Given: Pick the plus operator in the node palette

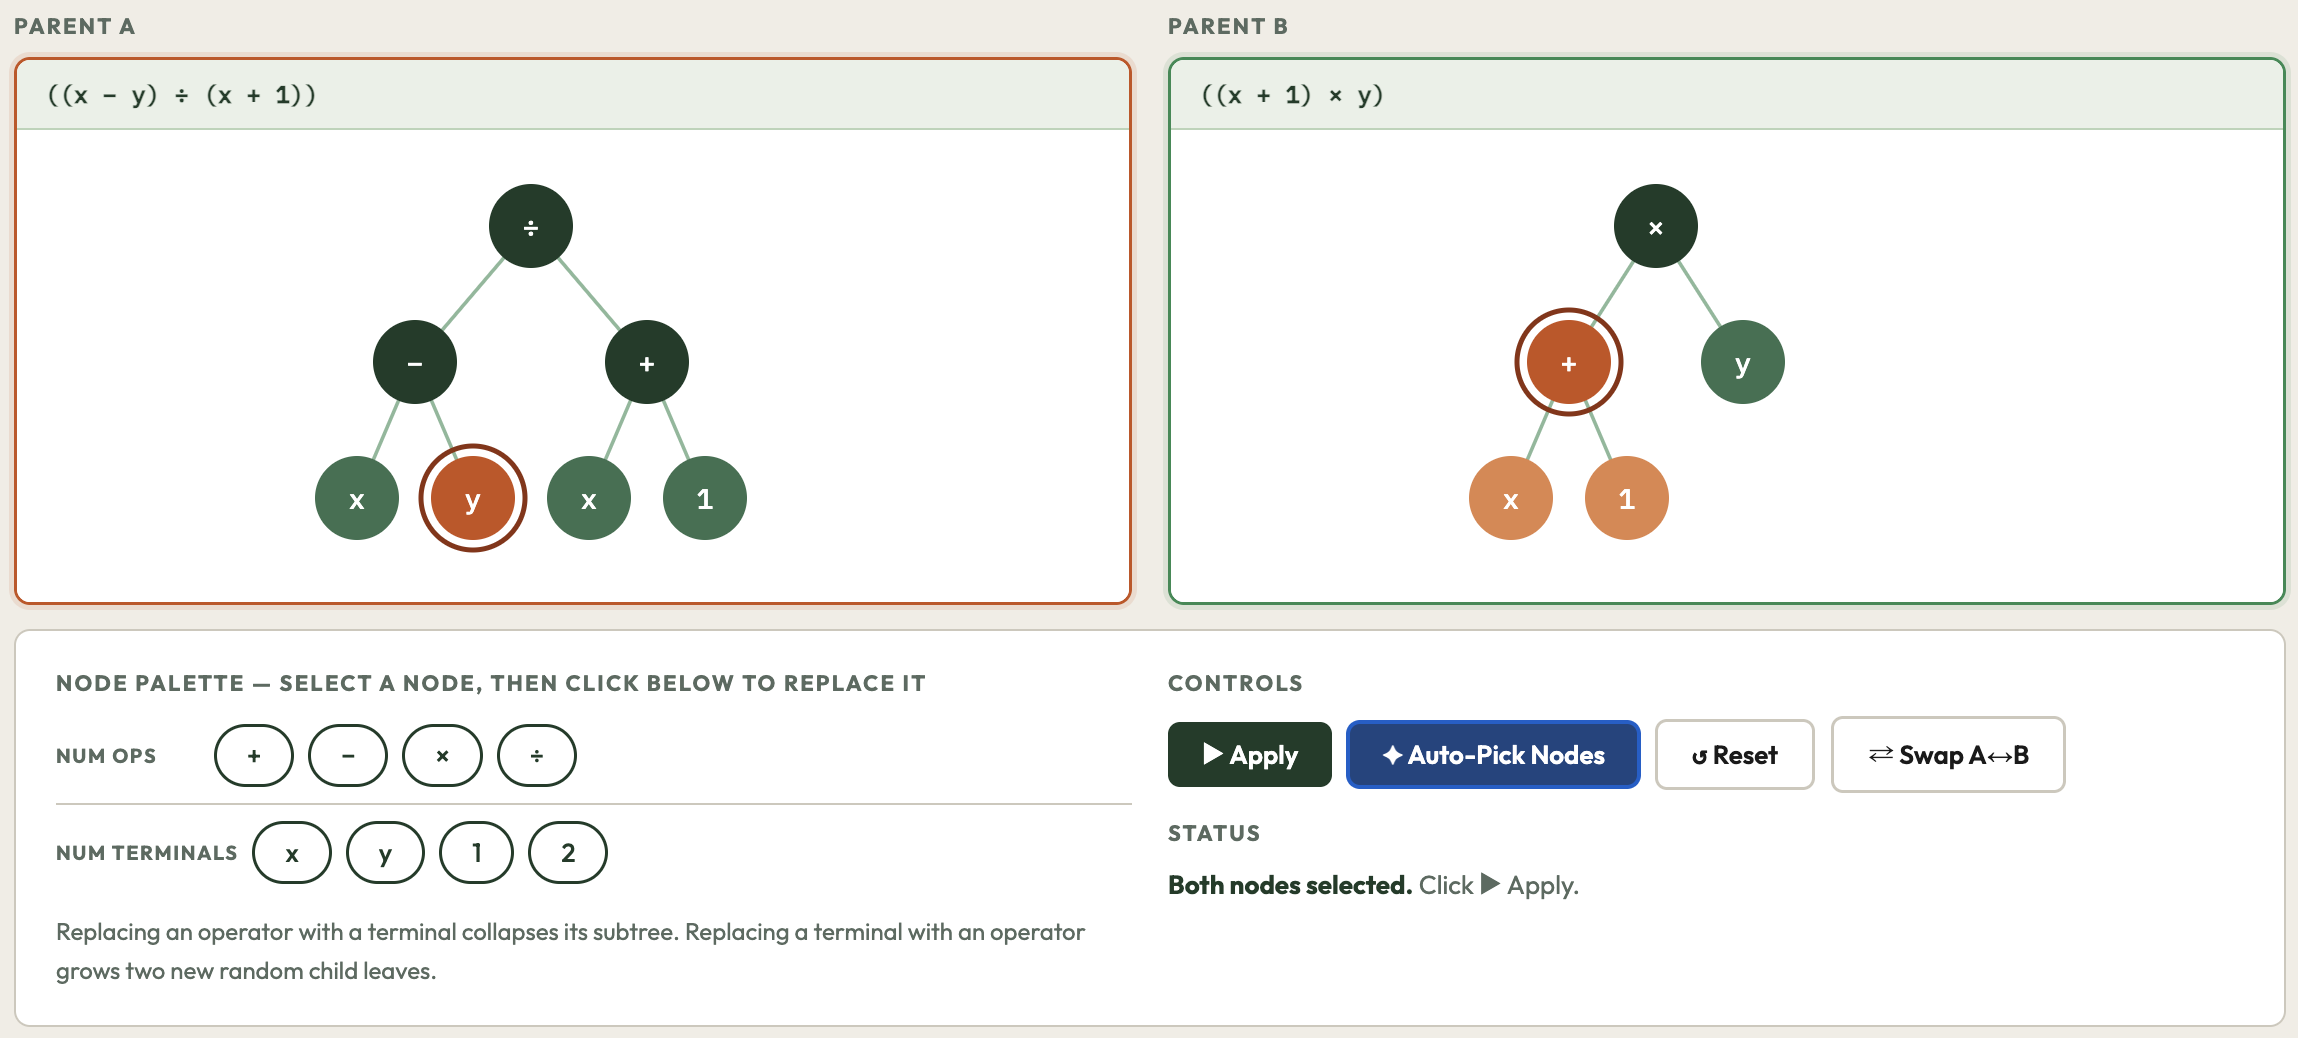Looking at the screenshot, I should pyautogui.click(x=254, y=755).
